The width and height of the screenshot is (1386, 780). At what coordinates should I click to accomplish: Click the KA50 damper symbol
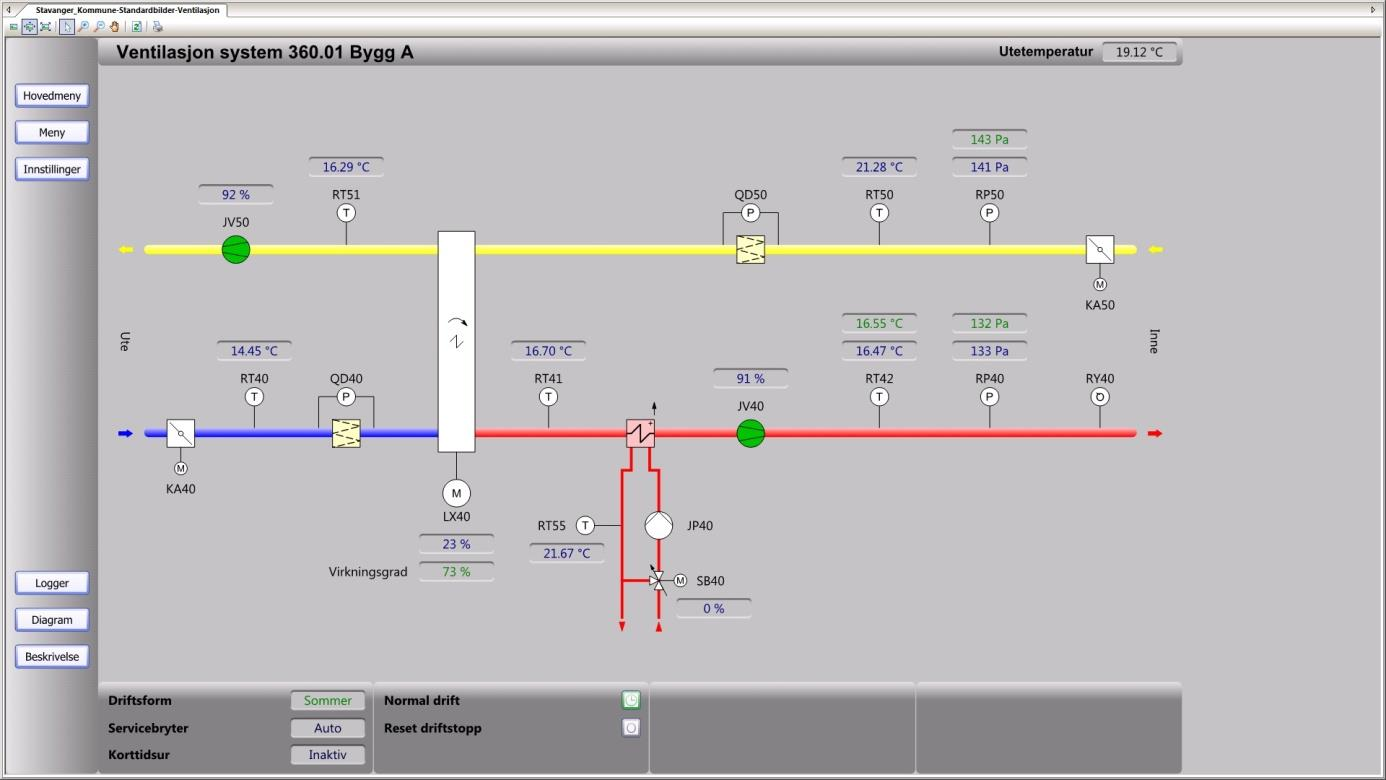pos(1100,249)
